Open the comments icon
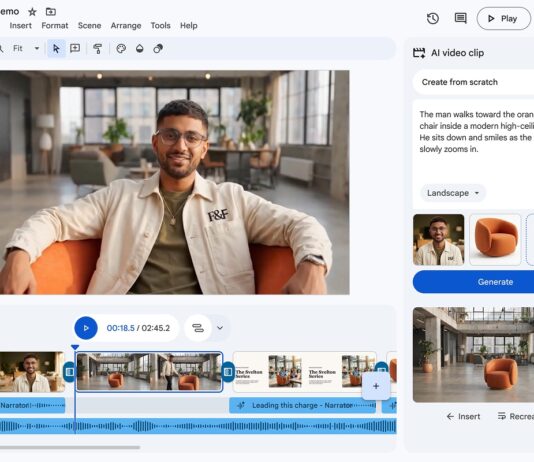This screenshot has height=462, width=534. tap(461, 18)
